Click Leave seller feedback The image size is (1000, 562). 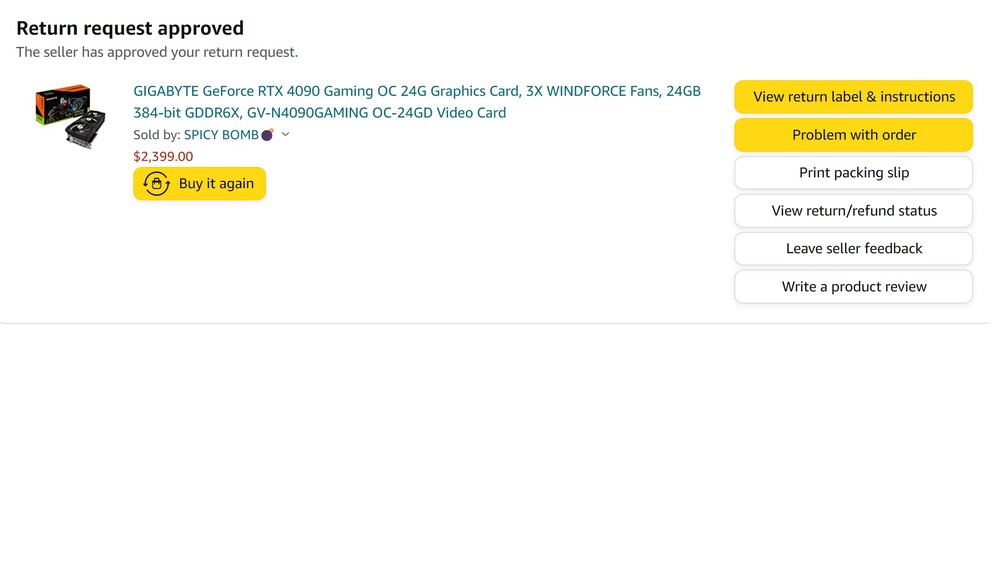point(853,249)
